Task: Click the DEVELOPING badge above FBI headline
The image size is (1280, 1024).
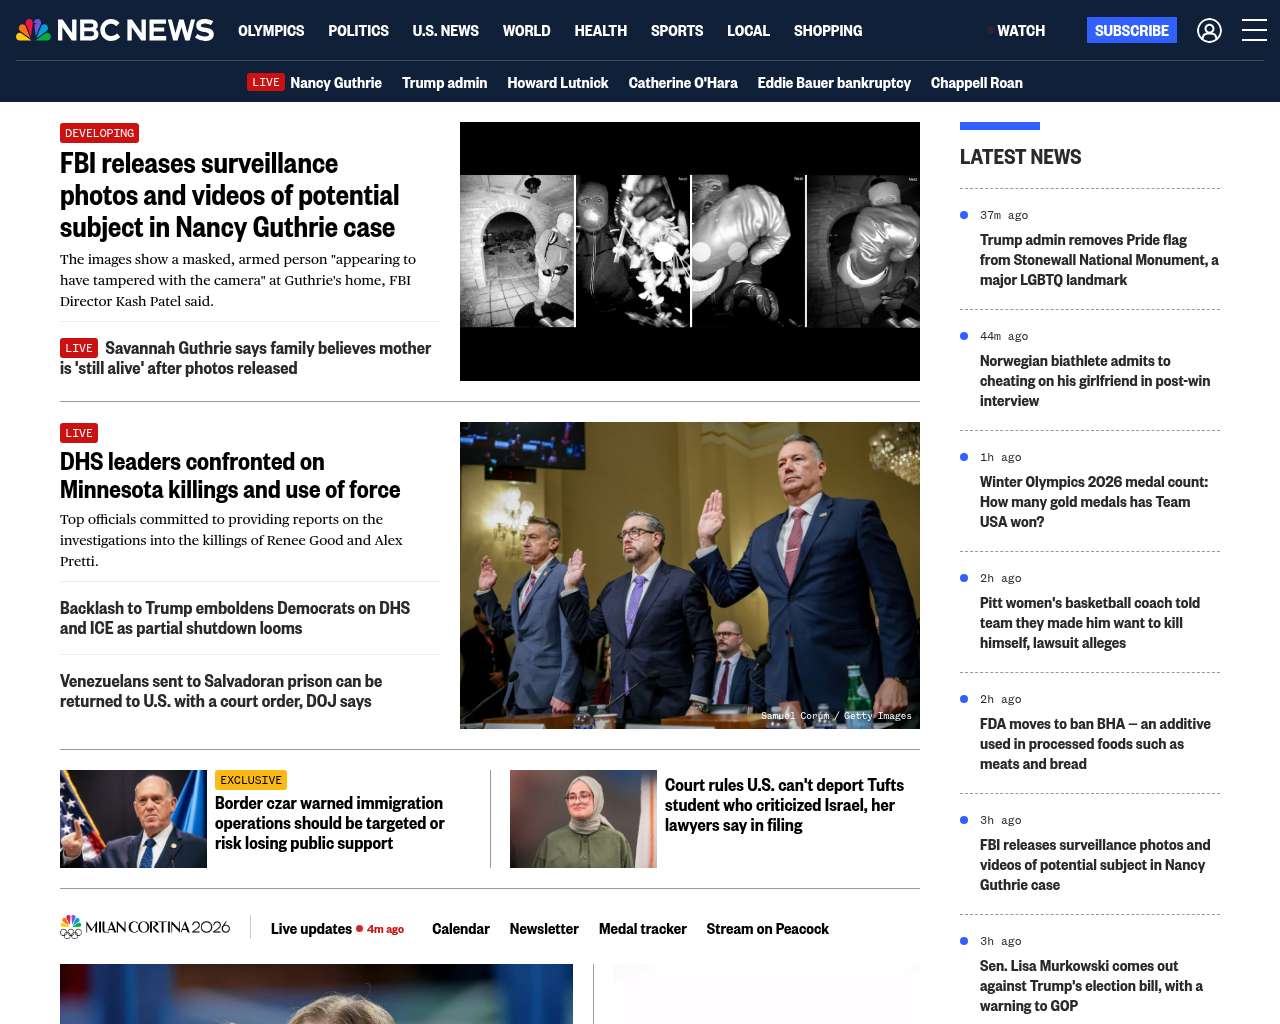Action: (x=99, y=133)
